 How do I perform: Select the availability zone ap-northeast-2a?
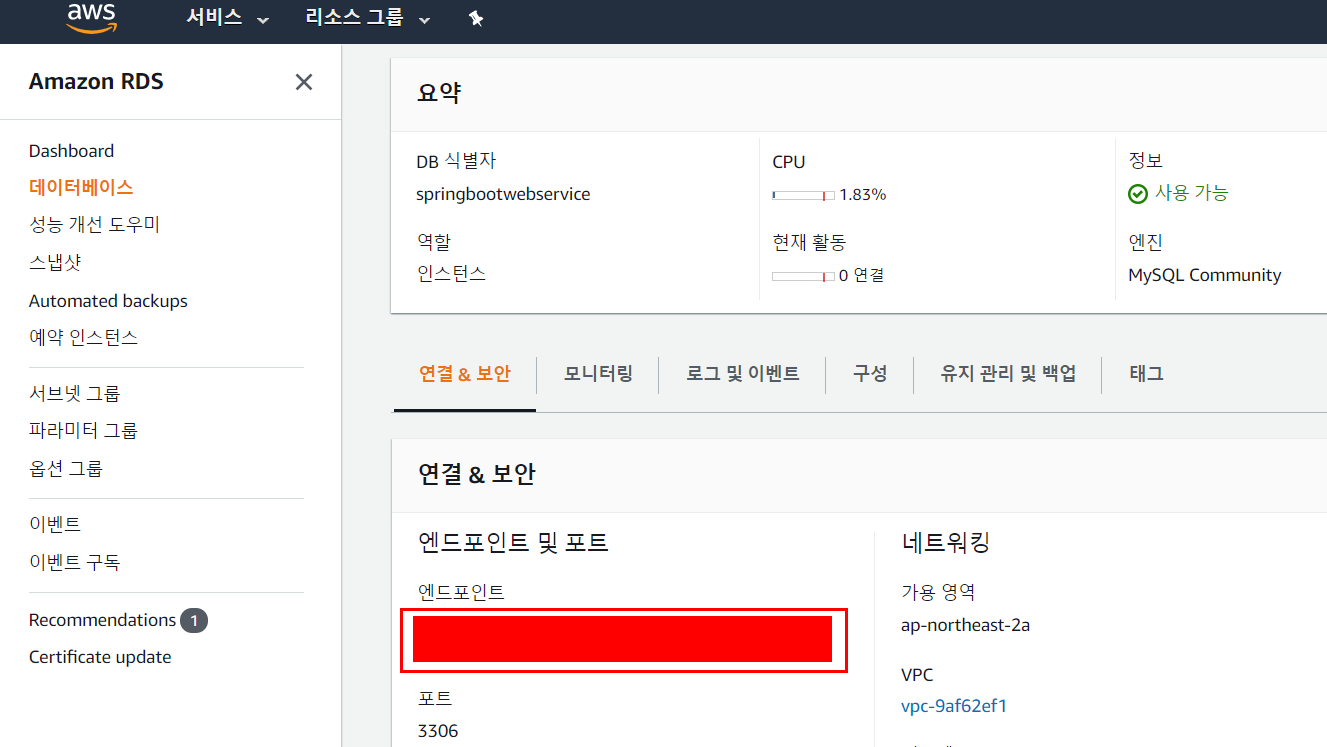coord(965,626)
